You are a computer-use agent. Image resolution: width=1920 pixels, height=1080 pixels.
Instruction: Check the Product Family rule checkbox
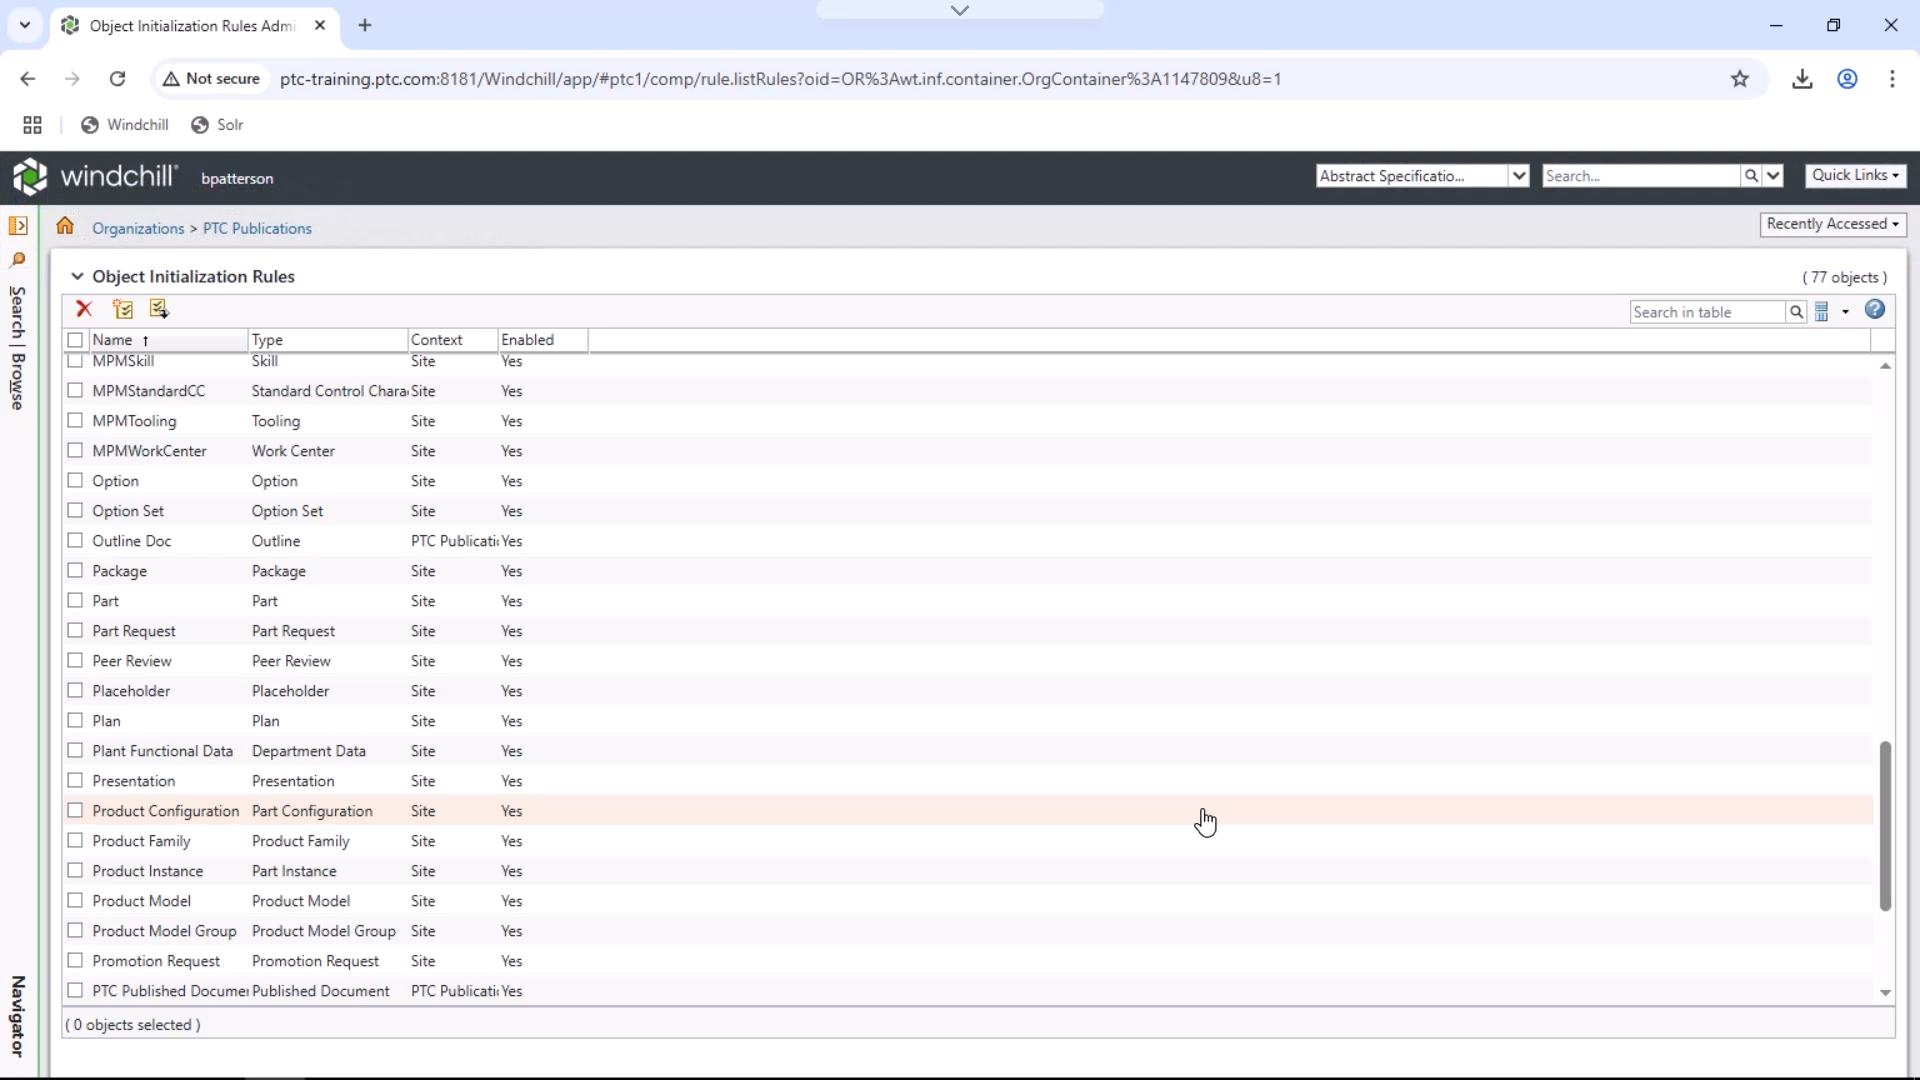[x=75, y=841]
